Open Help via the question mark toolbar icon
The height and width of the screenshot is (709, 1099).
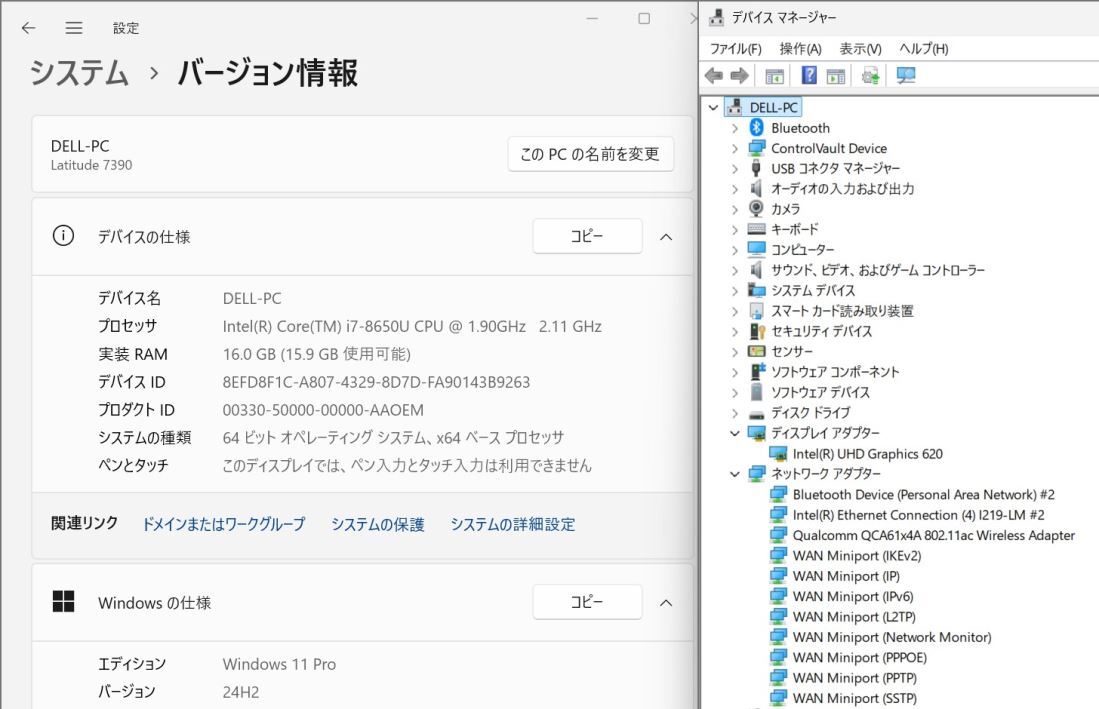(809, 74)
